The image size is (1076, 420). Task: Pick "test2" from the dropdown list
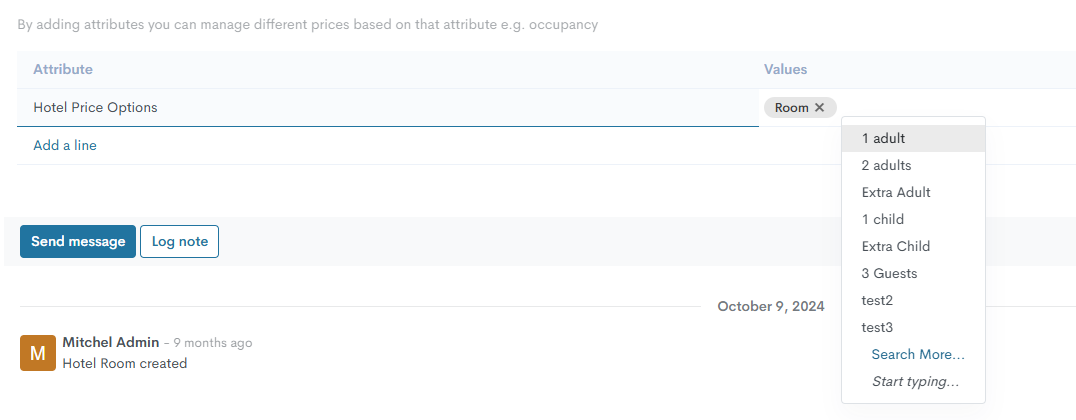pos(877,301)
